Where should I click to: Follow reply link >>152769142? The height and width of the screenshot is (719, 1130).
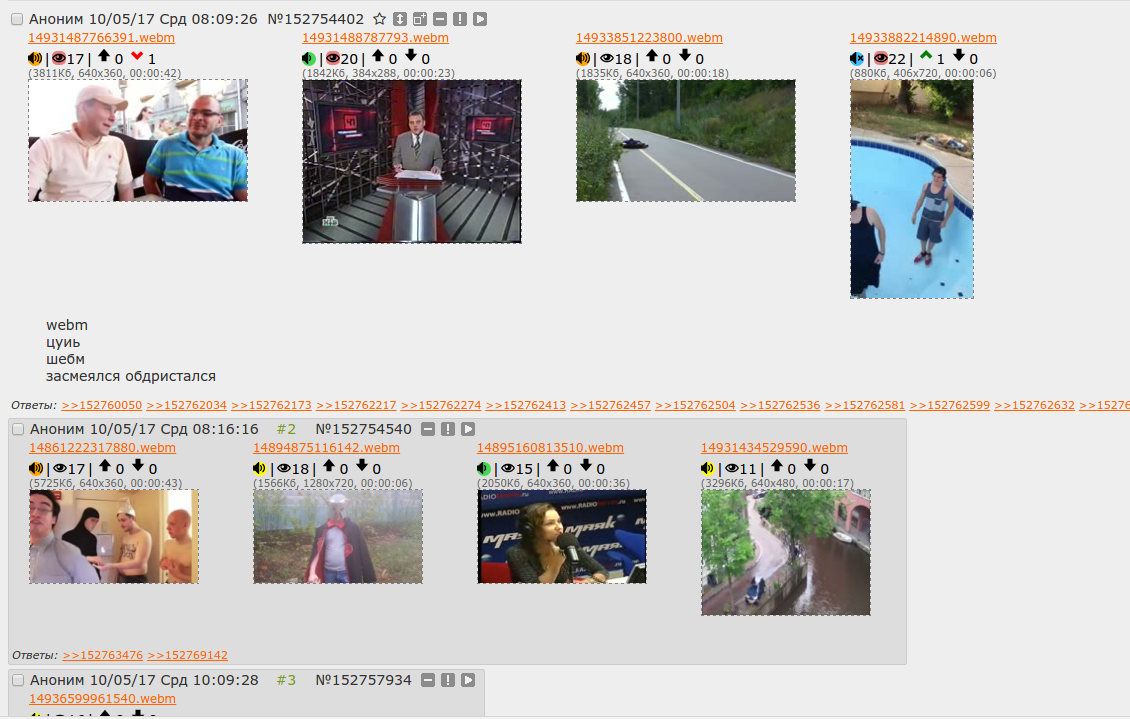click(187, 655)
